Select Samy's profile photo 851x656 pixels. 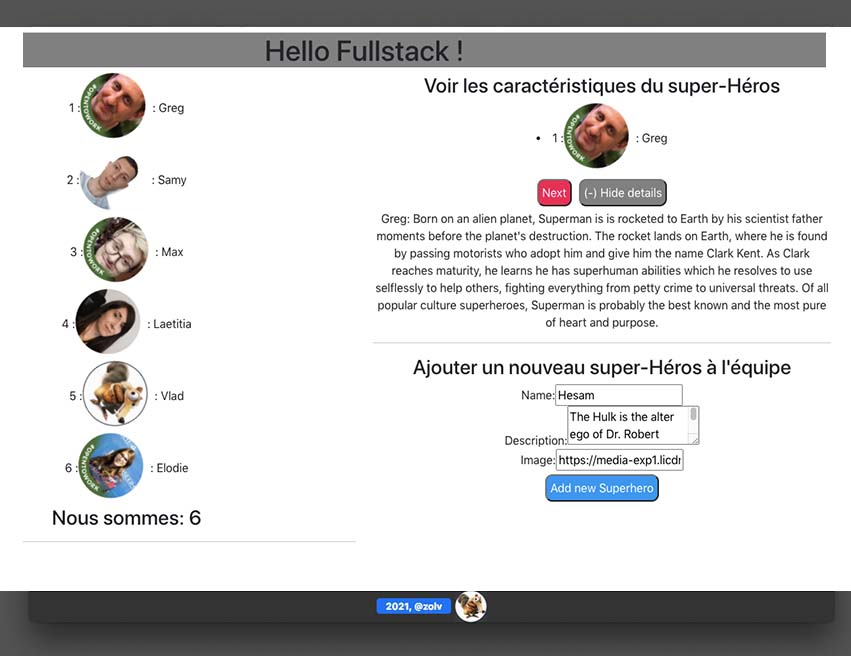click(x=109, y=180)
